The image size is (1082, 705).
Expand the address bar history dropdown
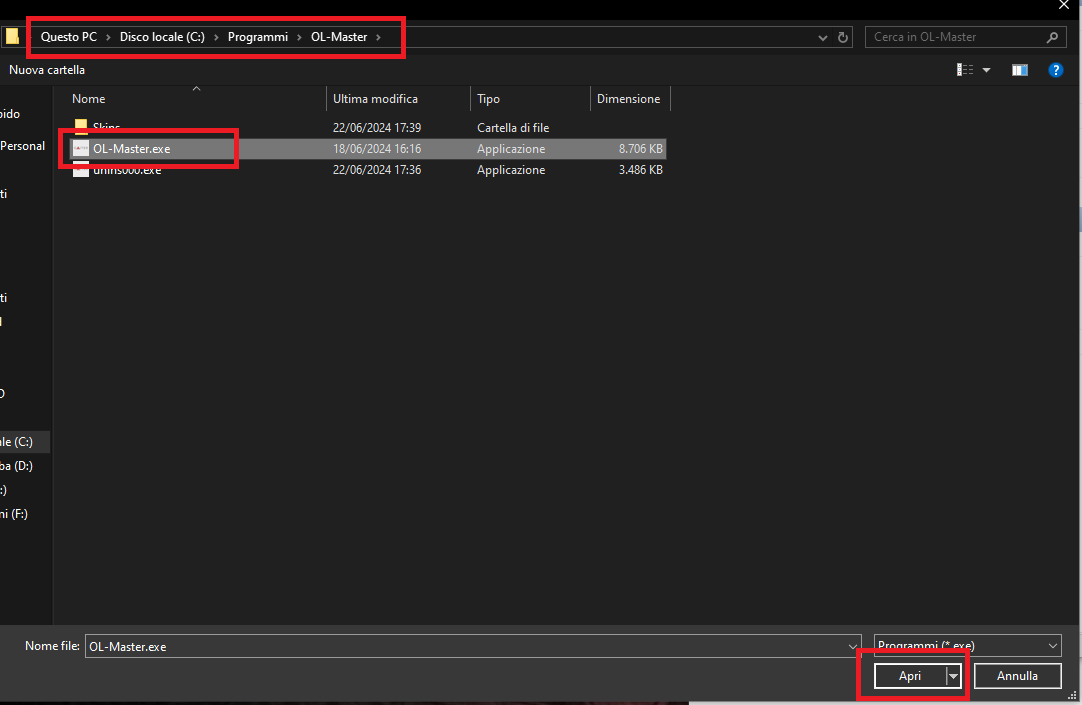823,38
